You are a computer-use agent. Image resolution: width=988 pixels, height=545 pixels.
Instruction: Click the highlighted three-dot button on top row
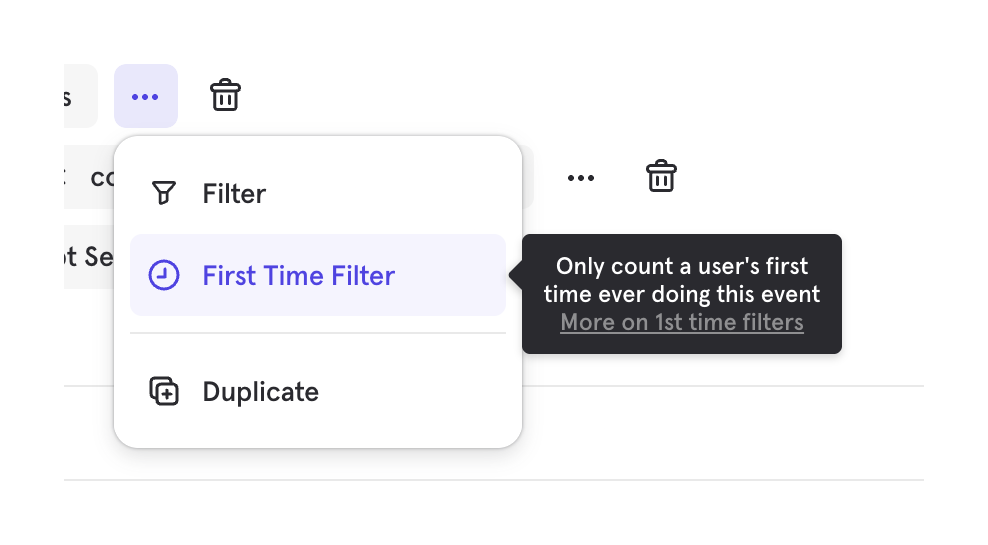pyautogui.click(x=145, y=96)
